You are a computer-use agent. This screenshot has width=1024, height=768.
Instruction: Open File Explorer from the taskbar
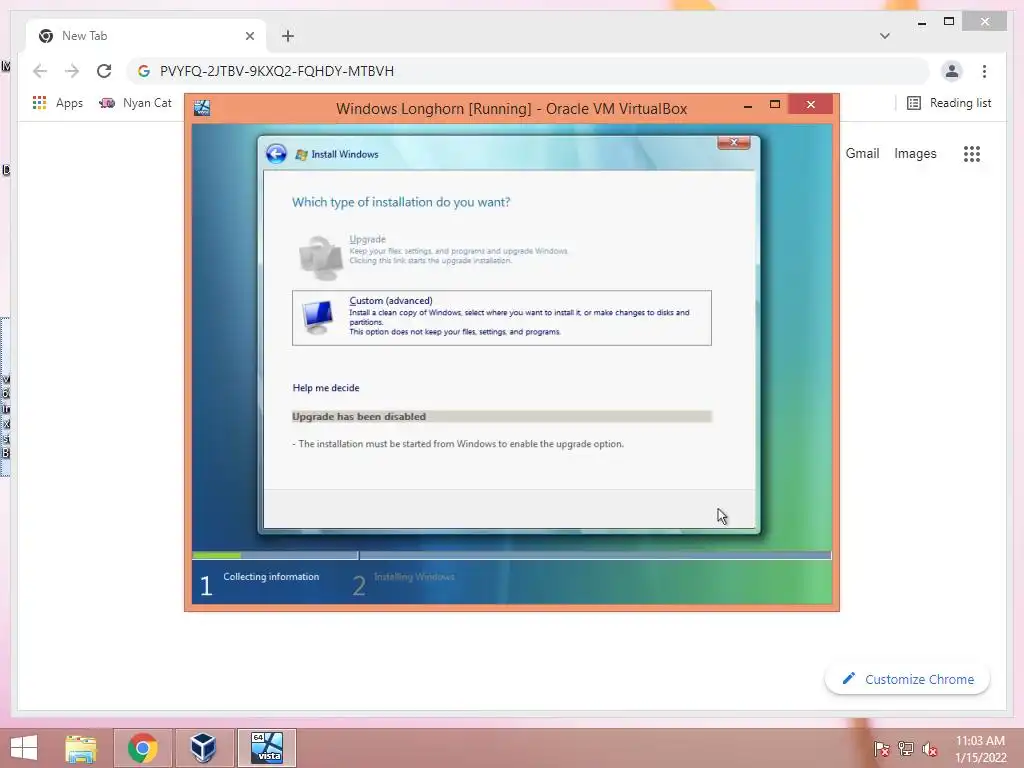81,748
